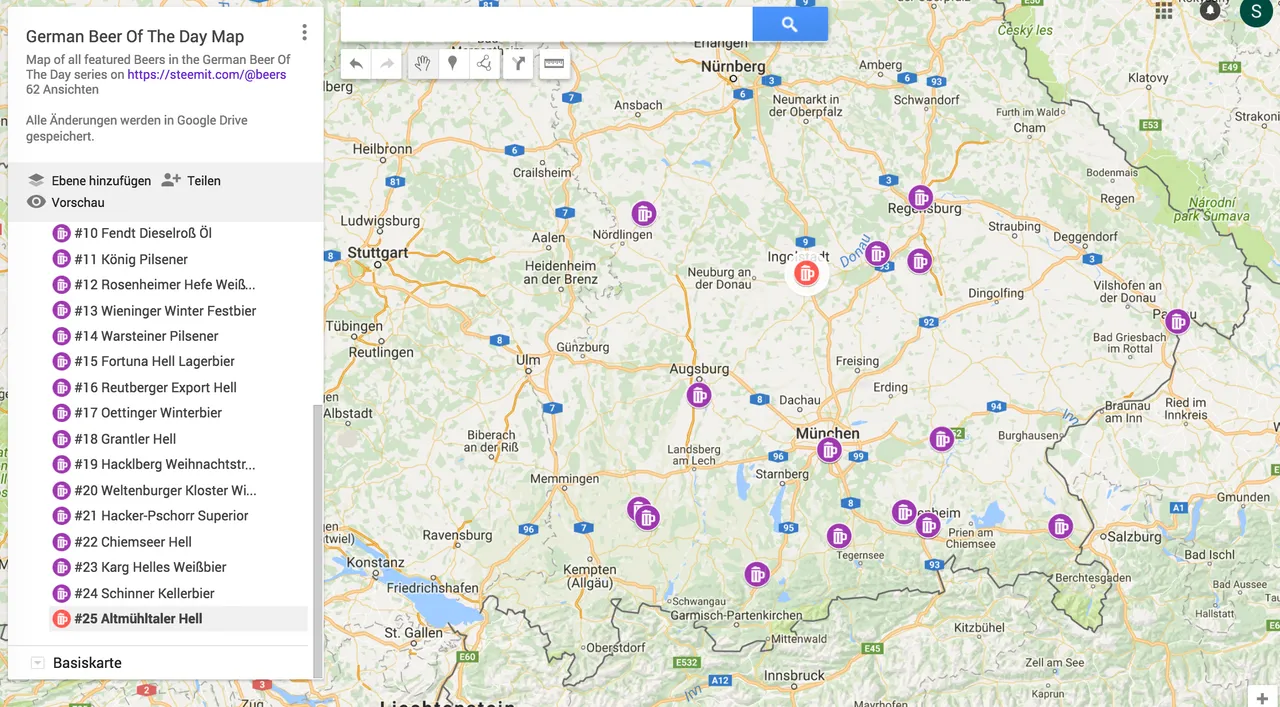Click the beer marker between Ingolstadt and Regensburg
This screenshot has height=707, width=1280.
pos(877,254)
